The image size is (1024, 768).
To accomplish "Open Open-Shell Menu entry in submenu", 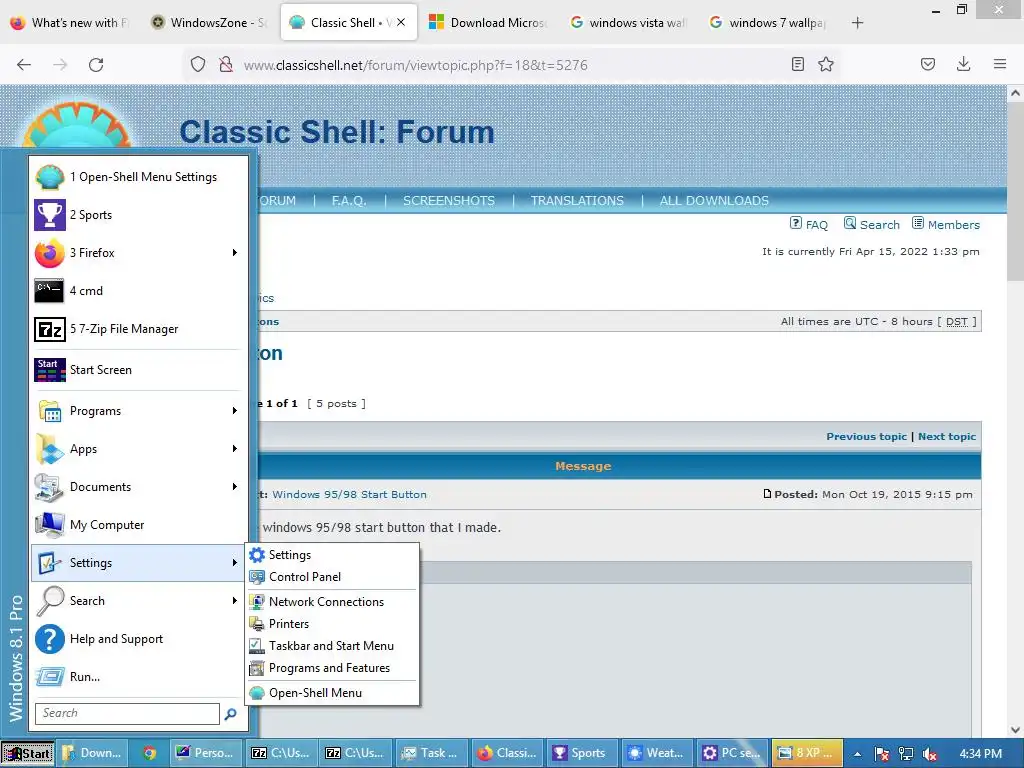I will pyautogui.click(x=334, y=693).
